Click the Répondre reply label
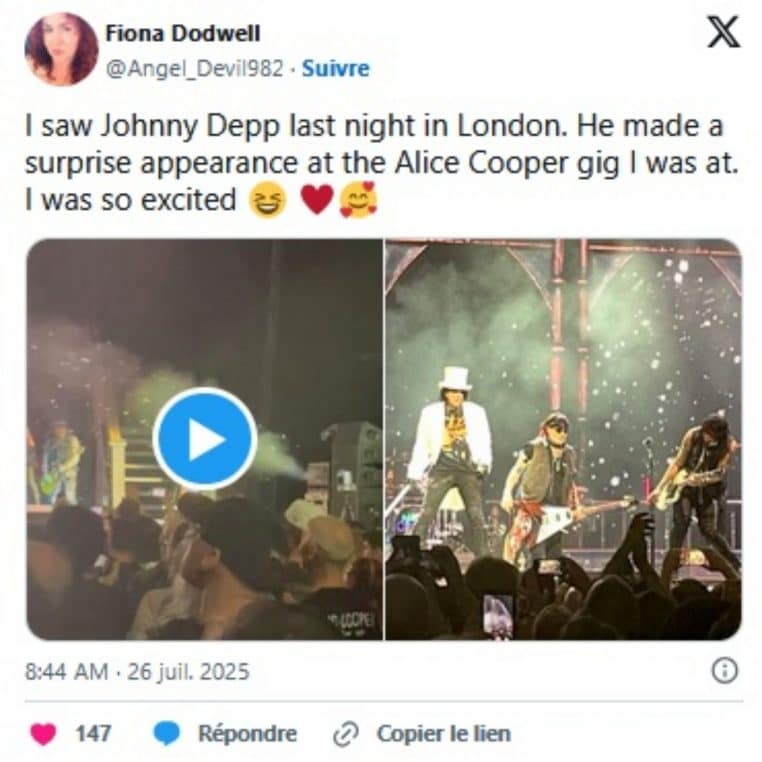This screenshot has height=762, width=762. coord(247,734)
